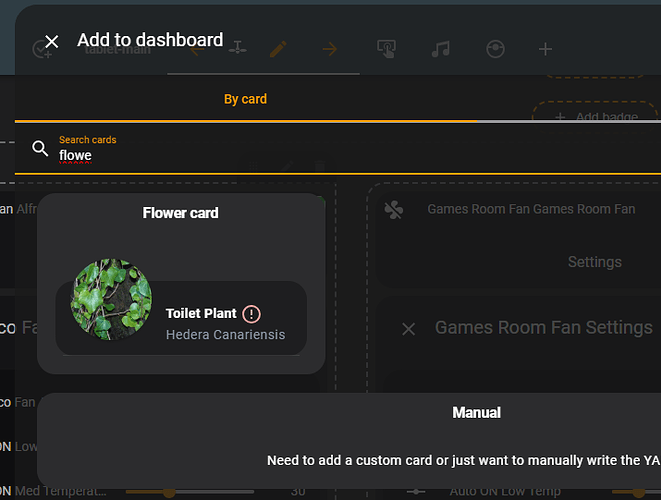Click the dimmed pencil edit icon
The image size is (661, 500).
point(278,48)
